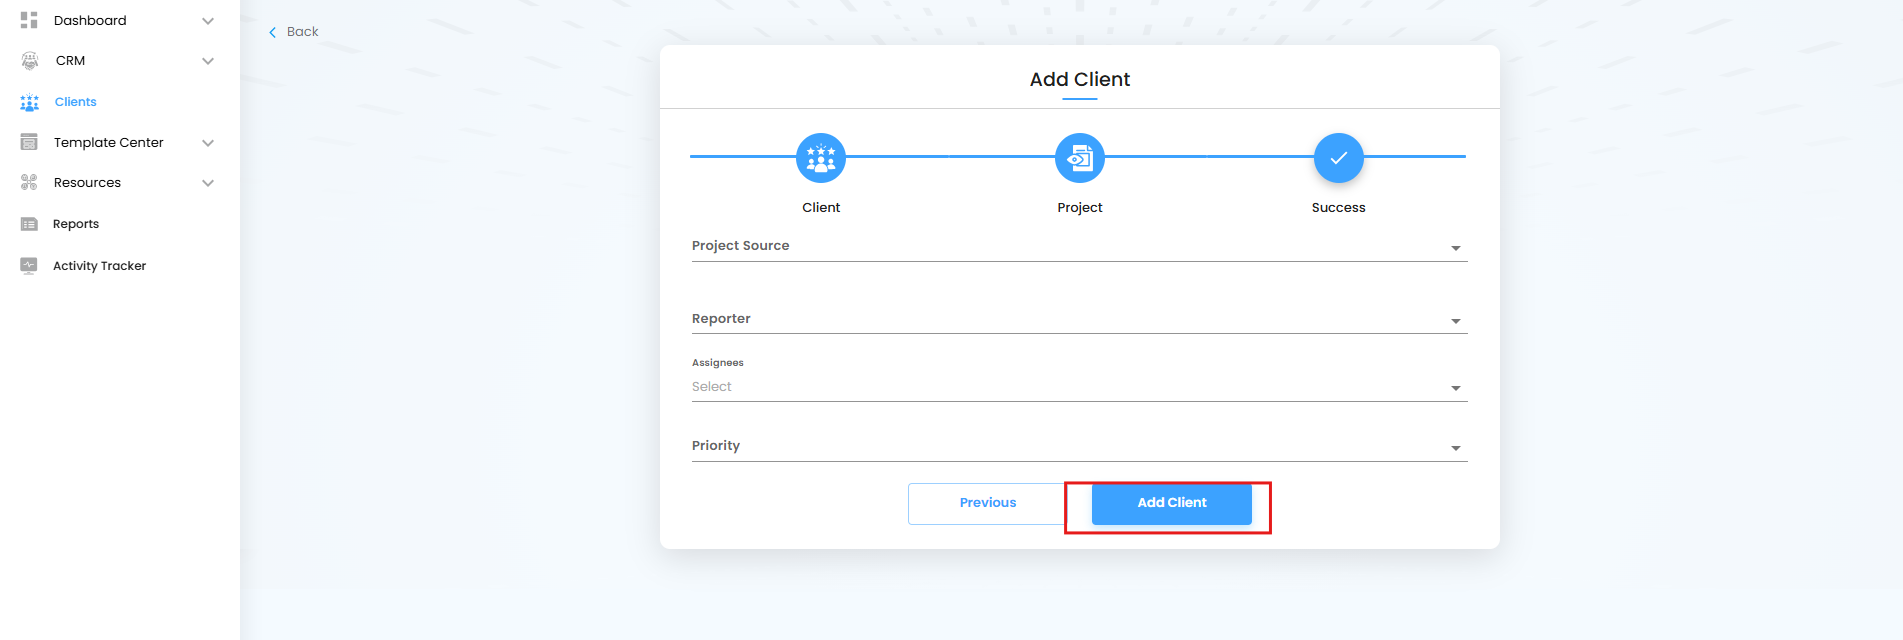
Task: Click the CRM icon in sidebar
Action: tap(30, 61)
